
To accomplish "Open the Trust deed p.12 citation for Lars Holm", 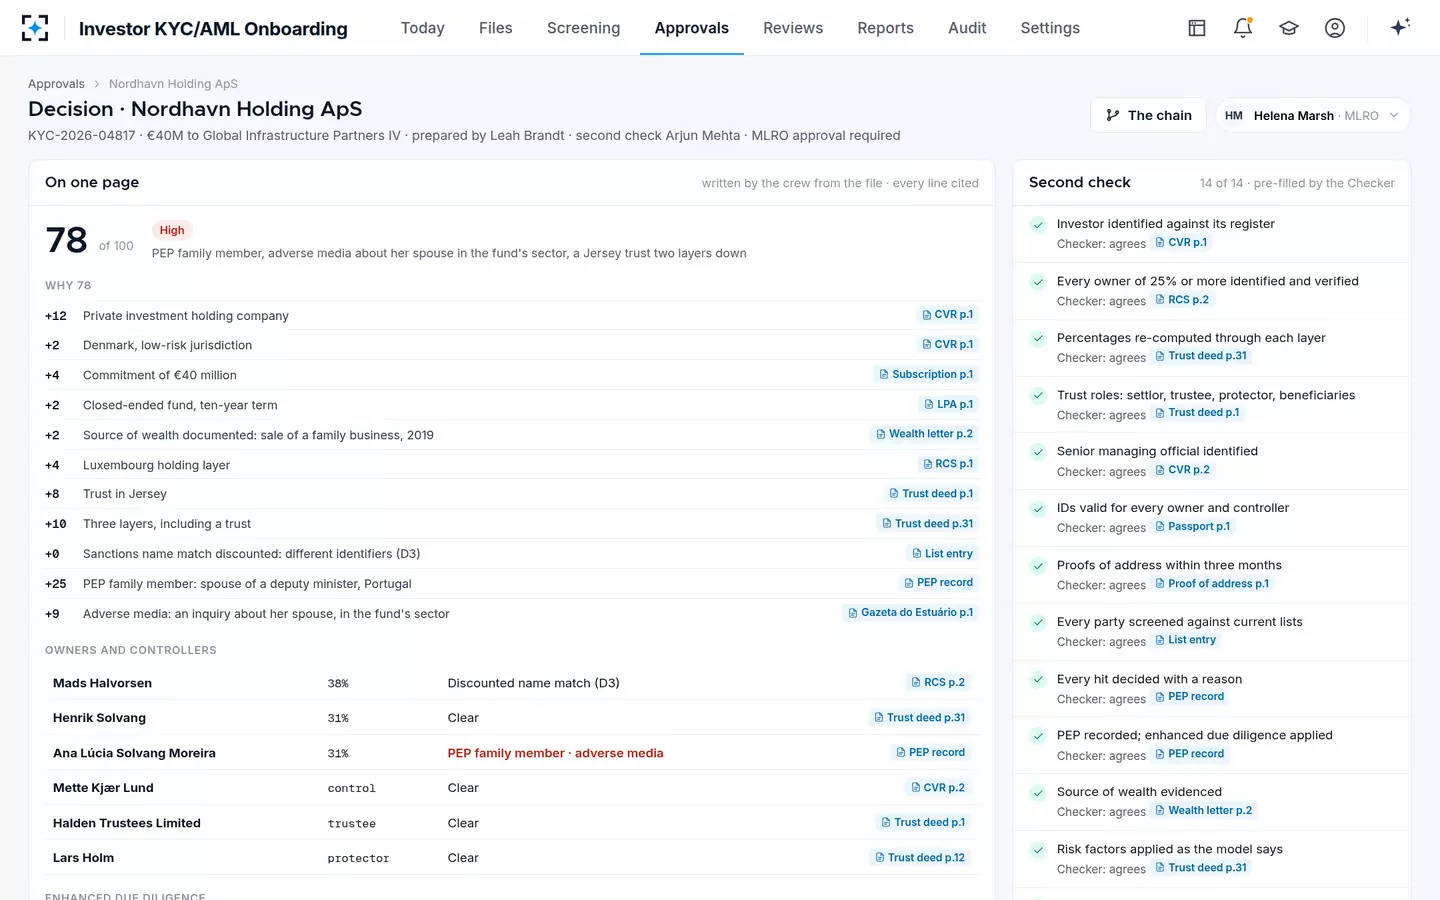I will click(920, 858).
